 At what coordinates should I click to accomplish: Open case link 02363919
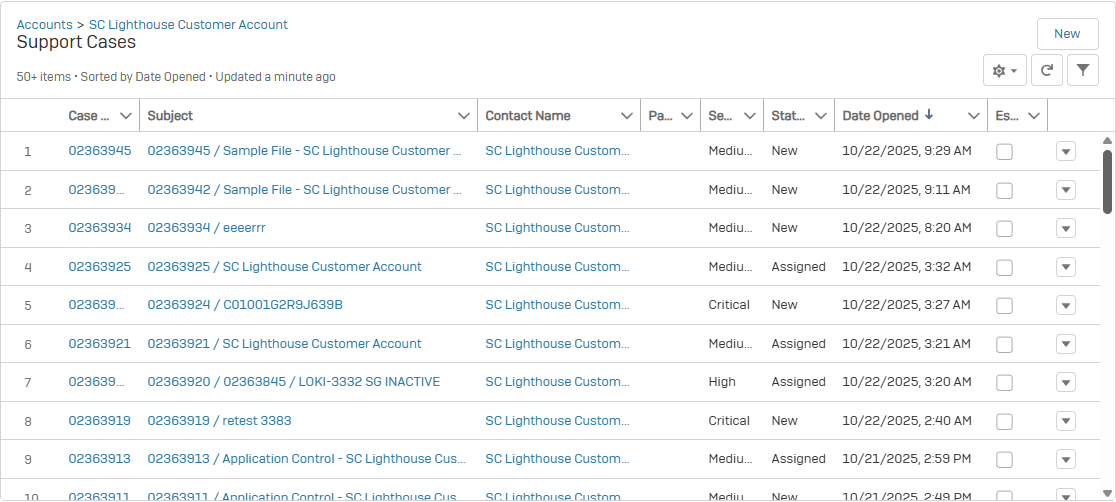coord(99,421)
